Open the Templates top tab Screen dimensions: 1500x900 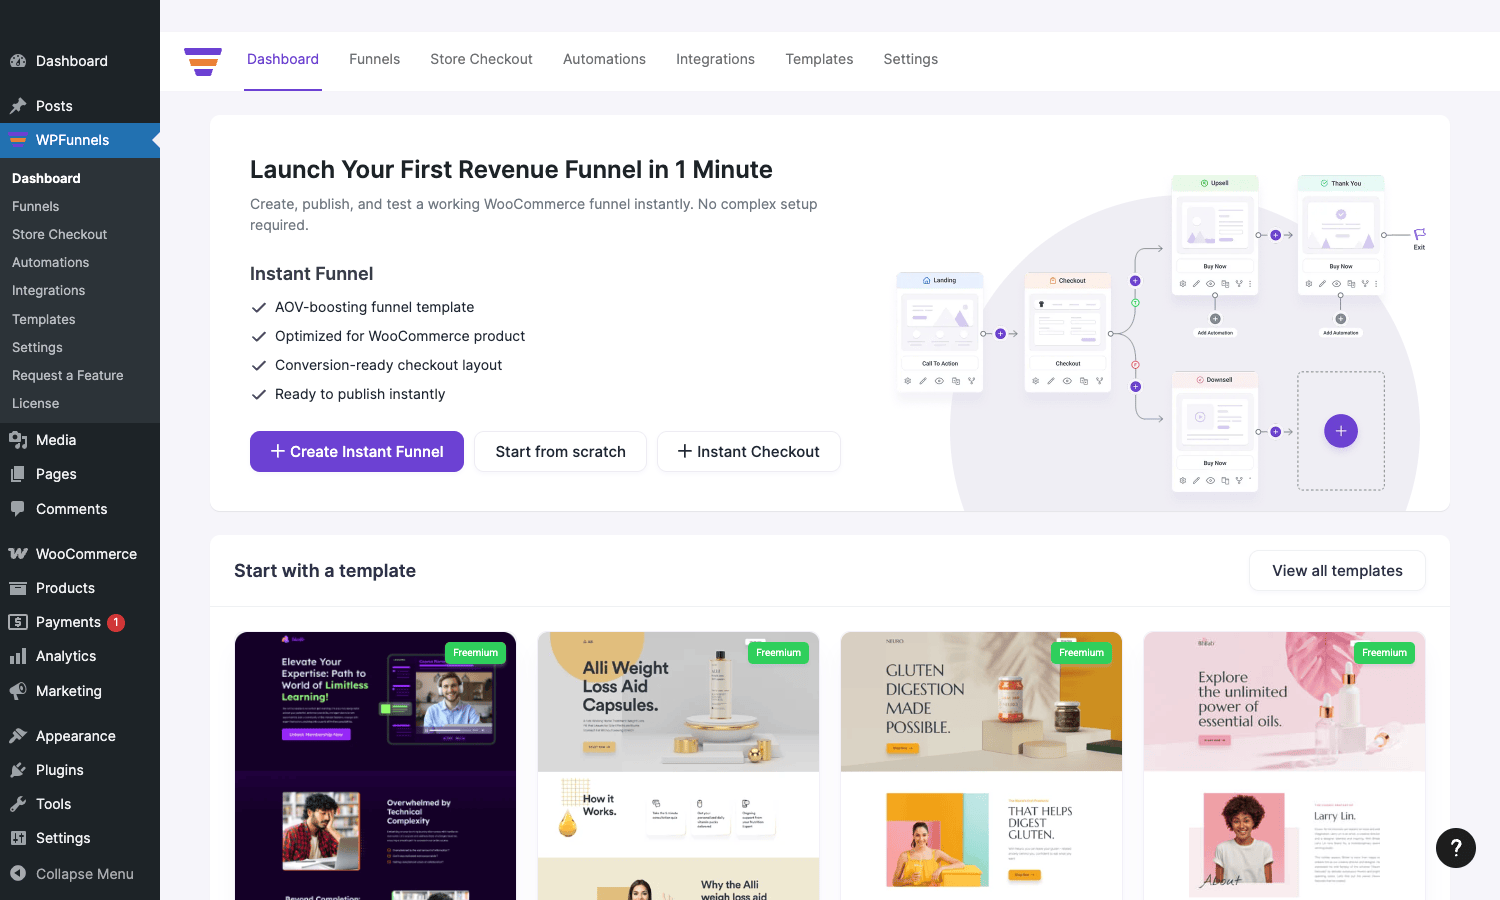pos(819,59)
